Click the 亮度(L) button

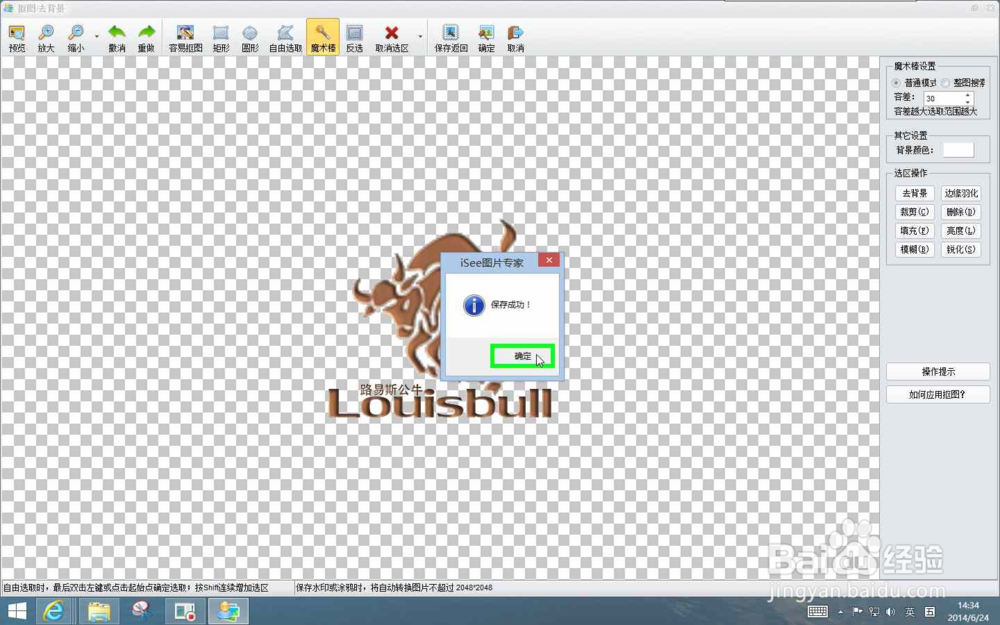click(x=960, y=231)
